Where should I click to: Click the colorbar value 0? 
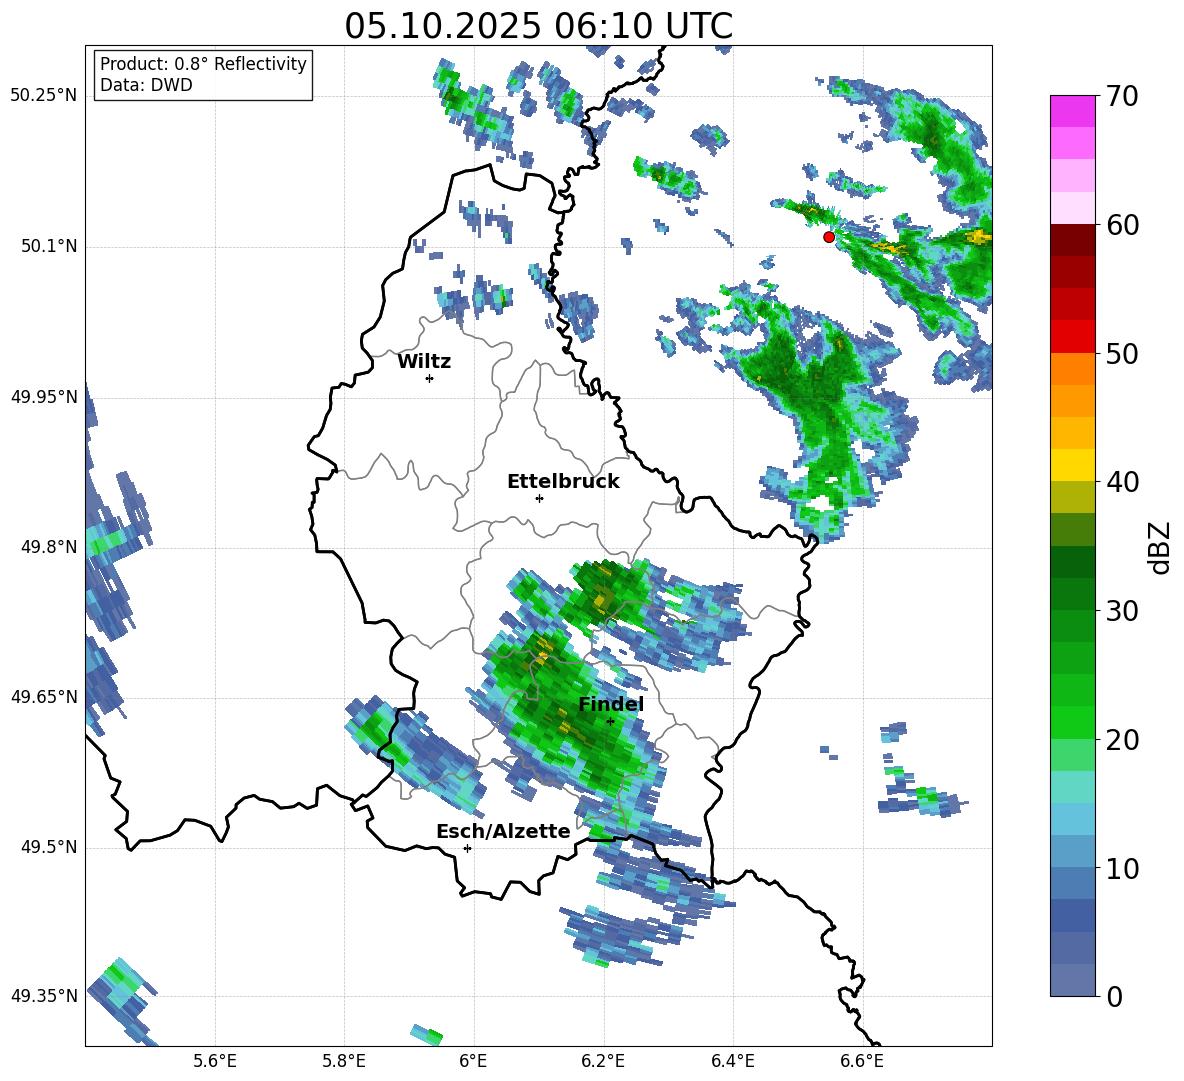1114,996
